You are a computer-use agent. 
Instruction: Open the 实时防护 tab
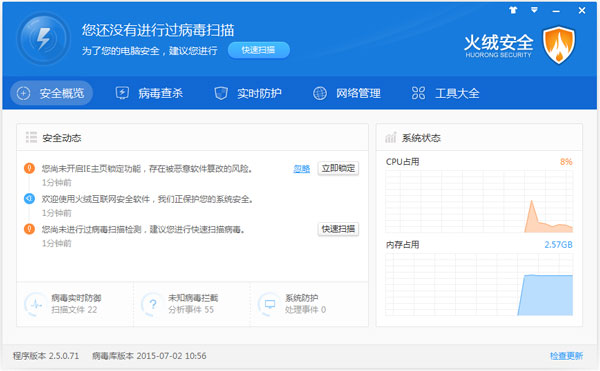coord(248,93)
